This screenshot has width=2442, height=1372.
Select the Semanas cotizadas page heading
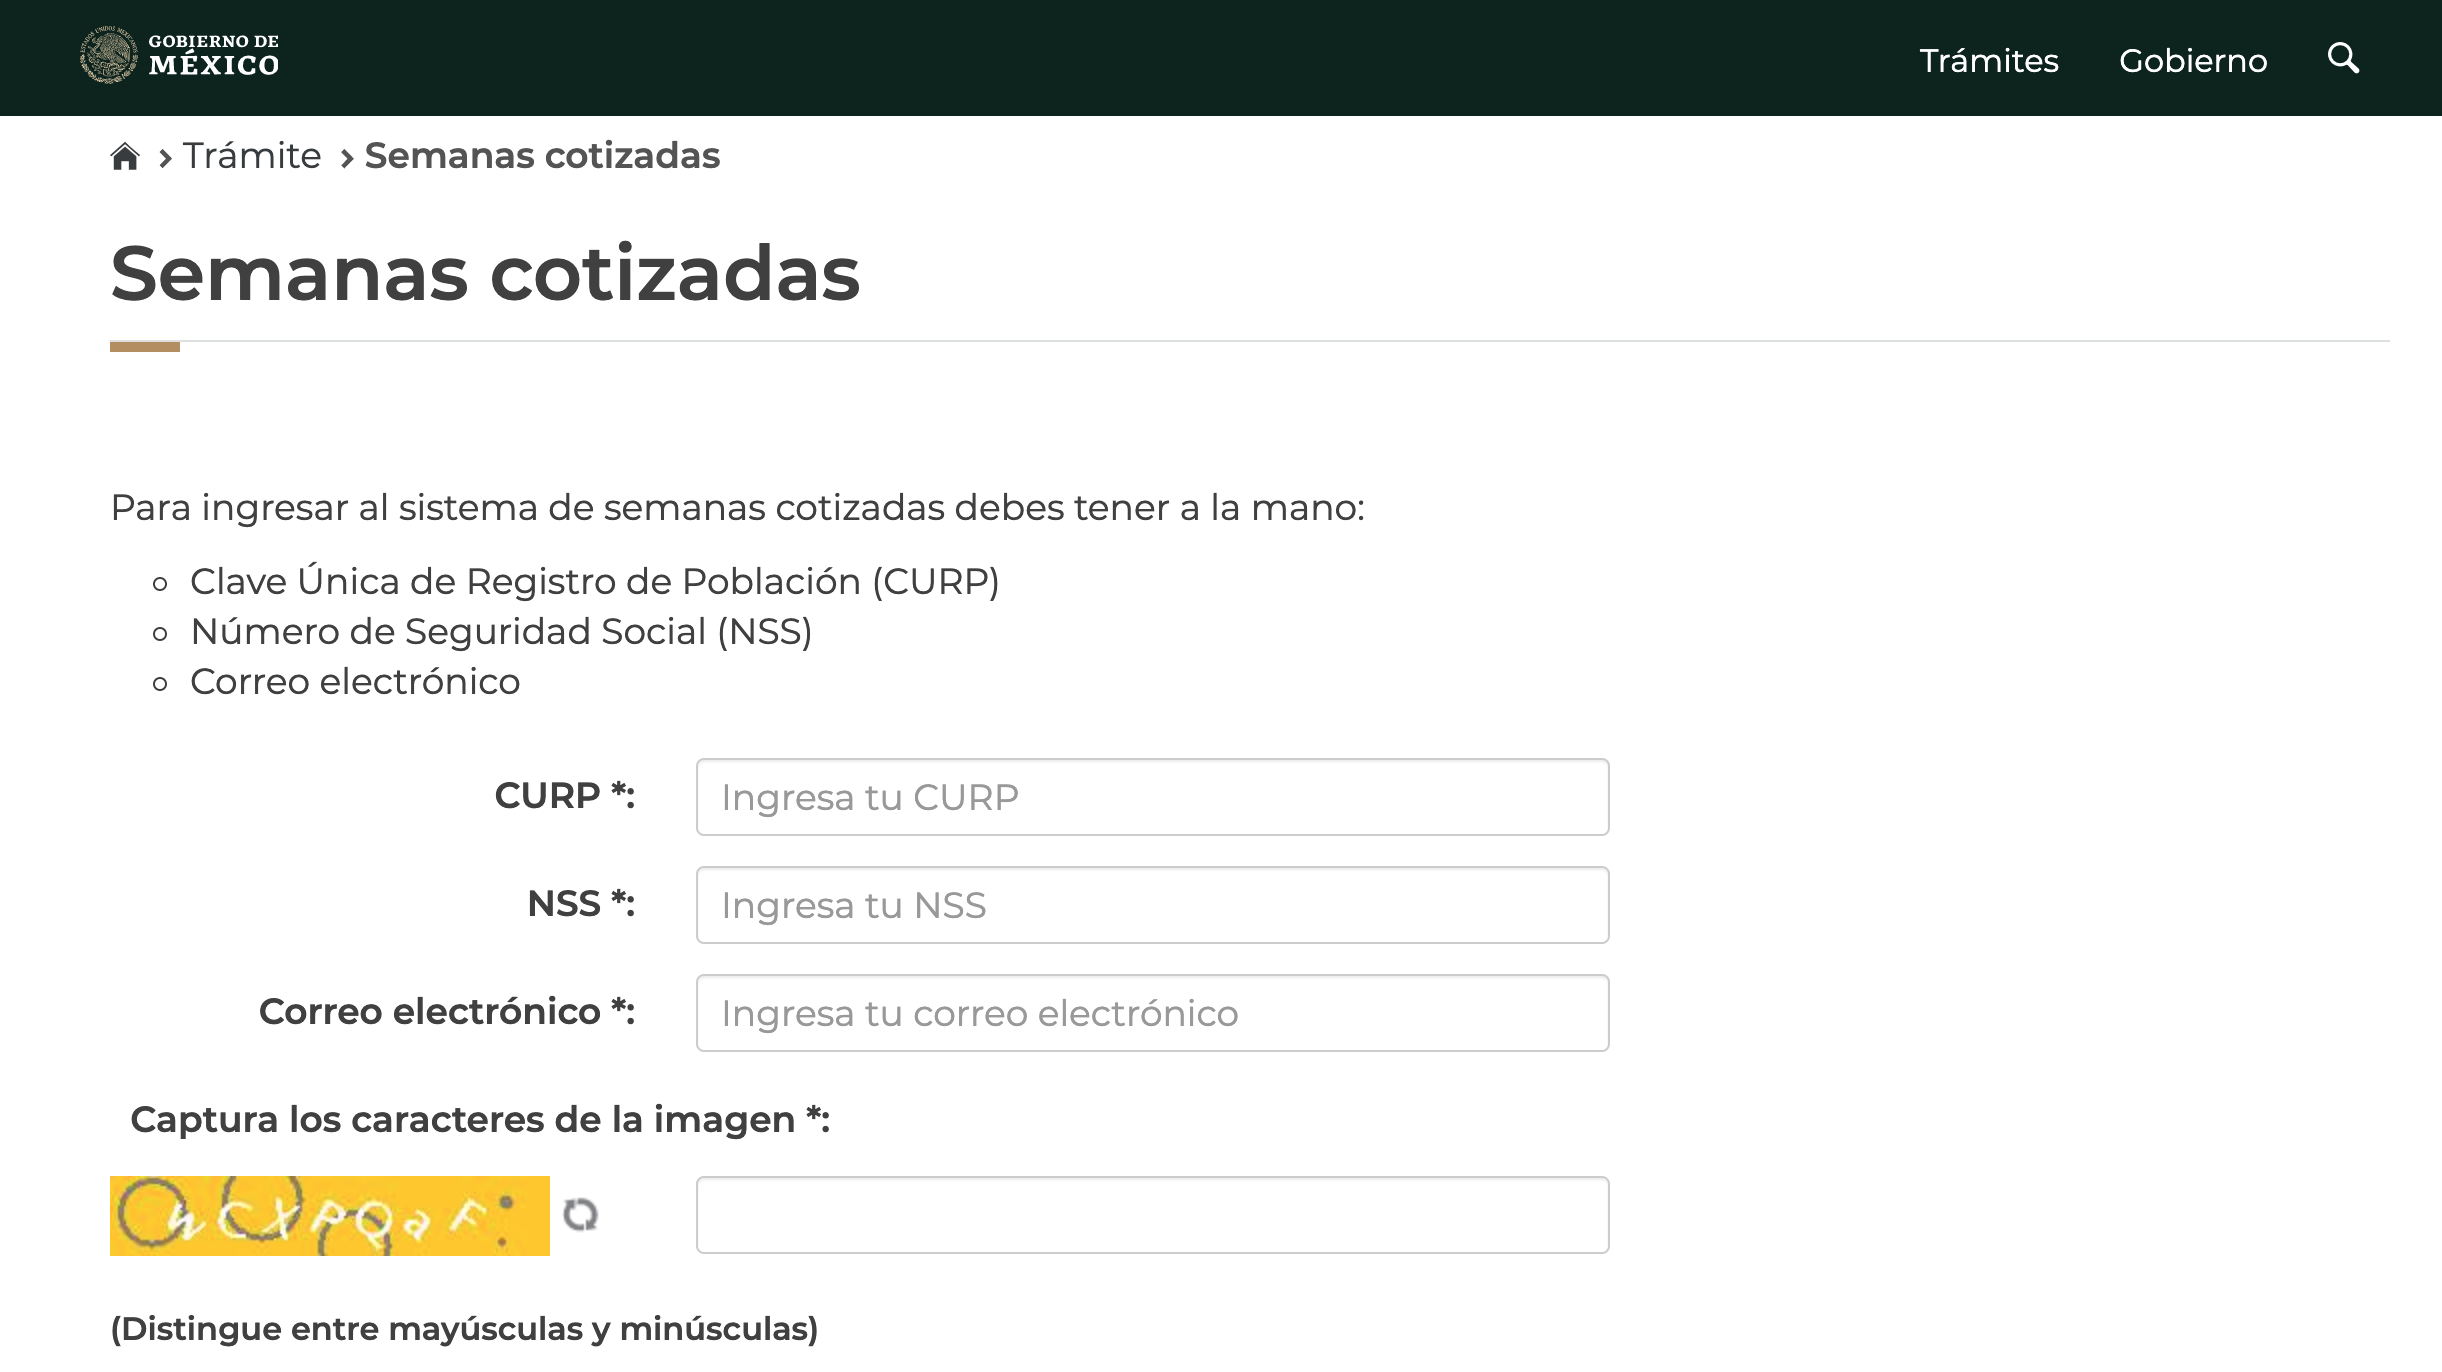click(484, 271)
